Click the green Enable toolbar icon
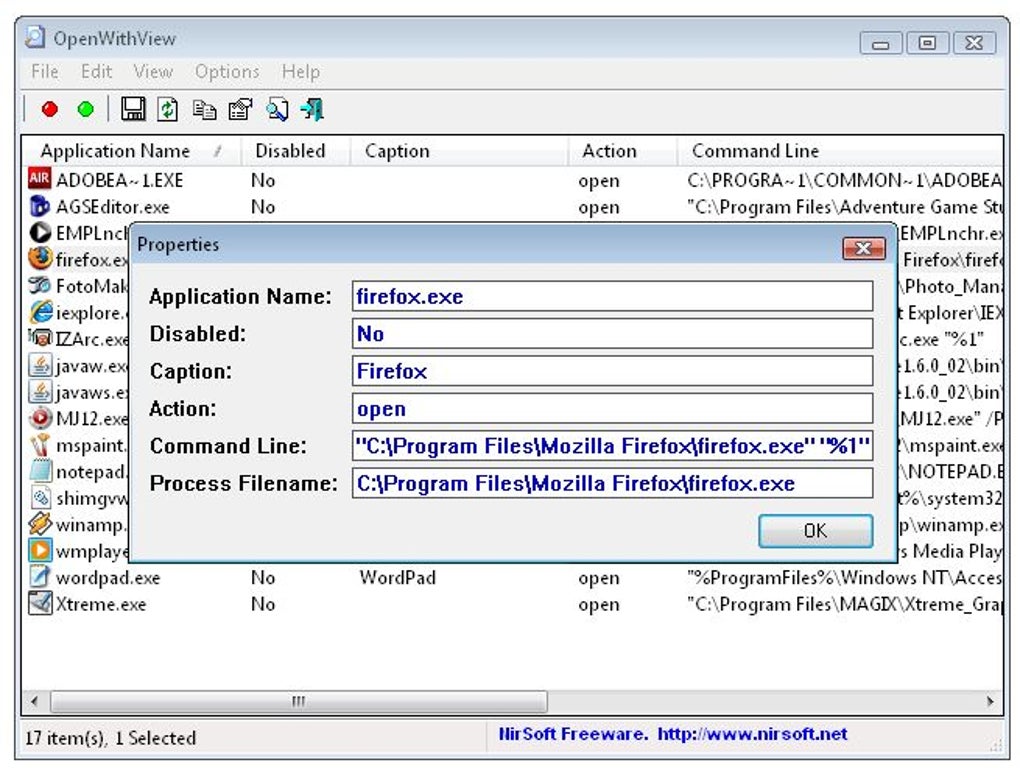The width and height of the screenshot is (1020, 768). pos(85,109)
